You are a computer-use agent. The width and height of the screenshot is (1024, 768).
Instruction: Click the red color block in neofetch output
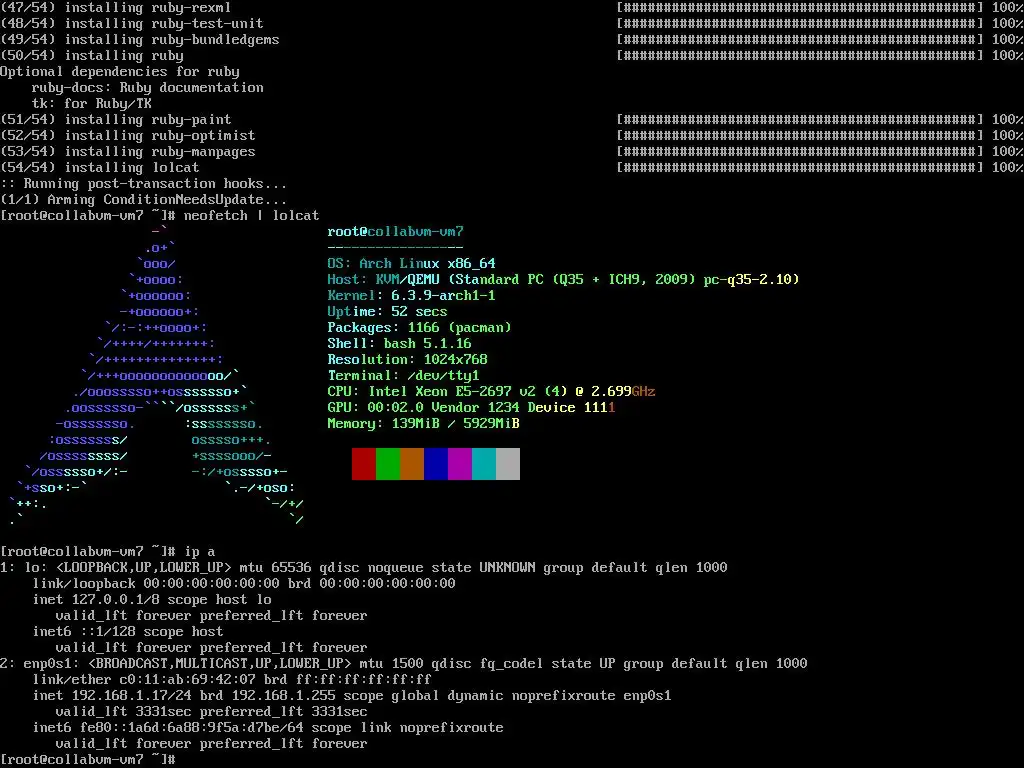[x=364, y=464]
